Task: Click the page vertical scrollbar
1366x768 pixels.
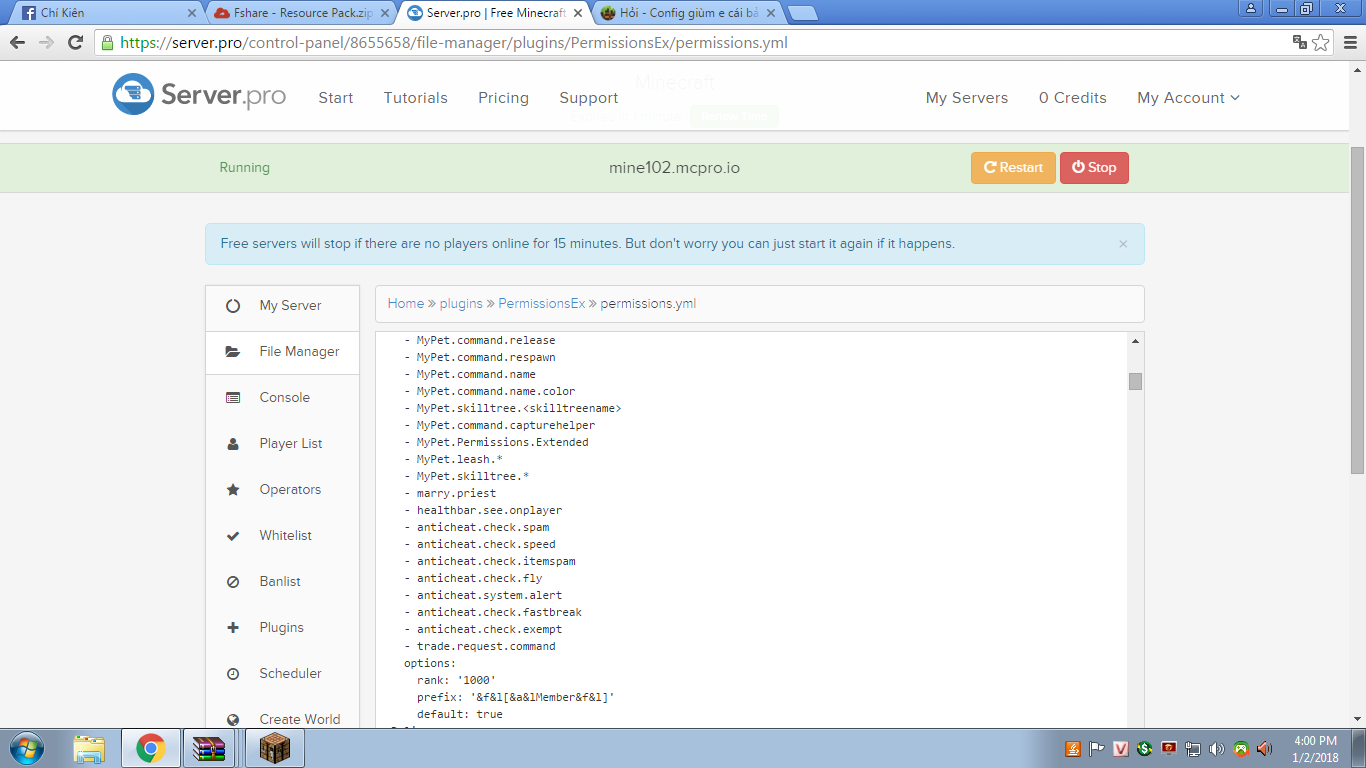Action: 1357,310
